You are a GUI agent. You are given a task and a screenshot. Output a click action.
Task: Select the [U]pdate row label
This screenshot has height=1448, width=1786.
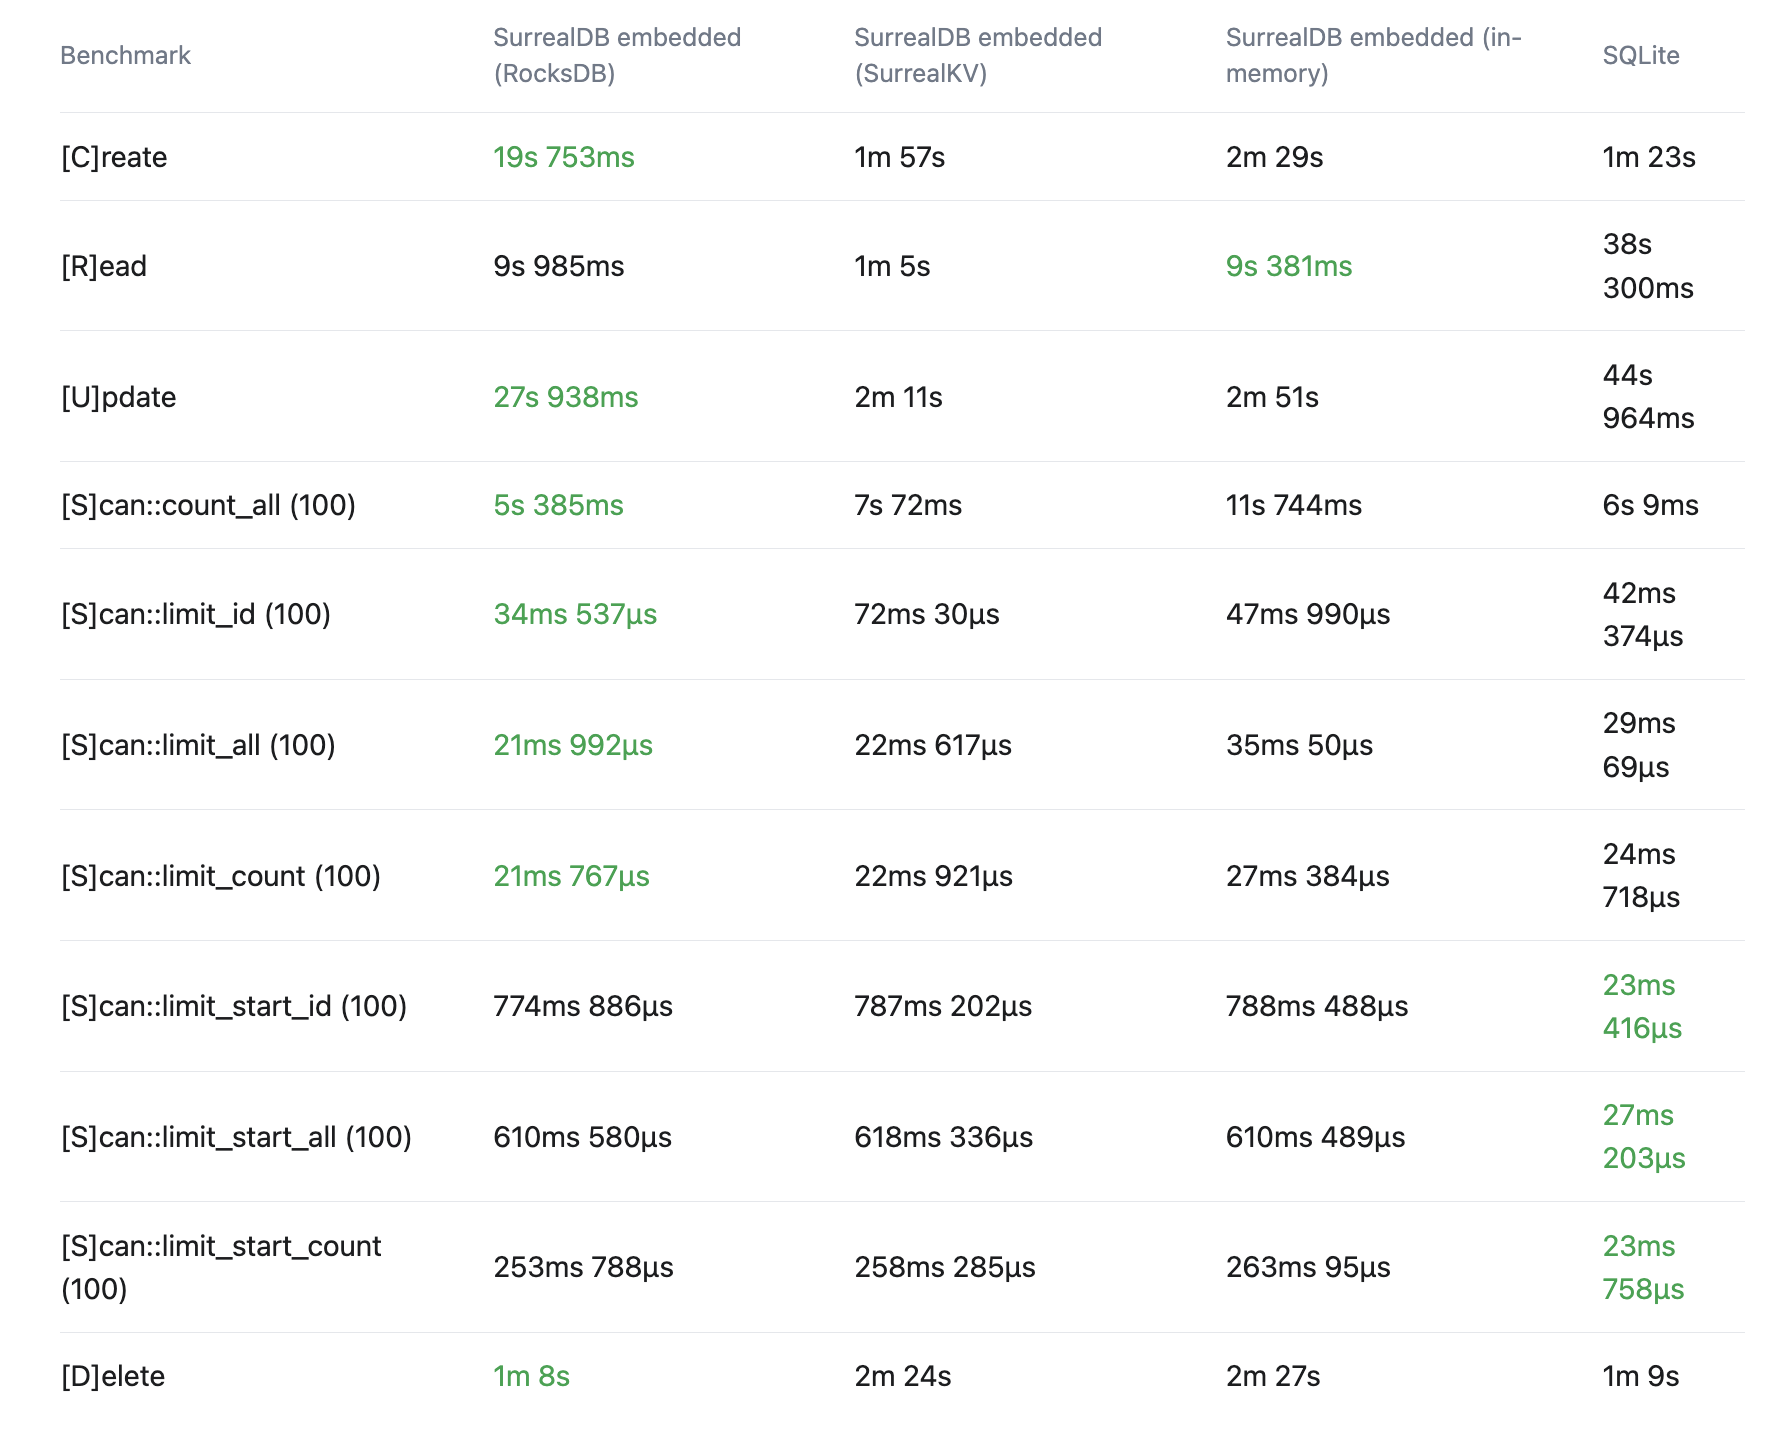[118, 397]
